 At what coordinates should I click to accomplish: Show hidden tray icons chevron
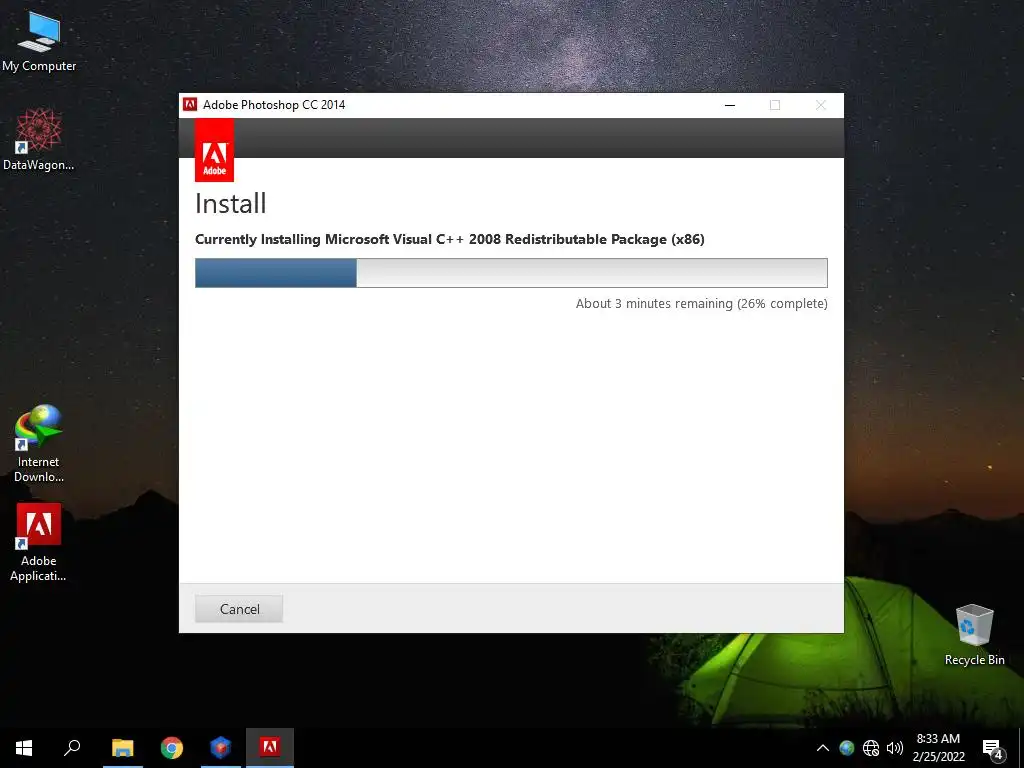[823, 748]
